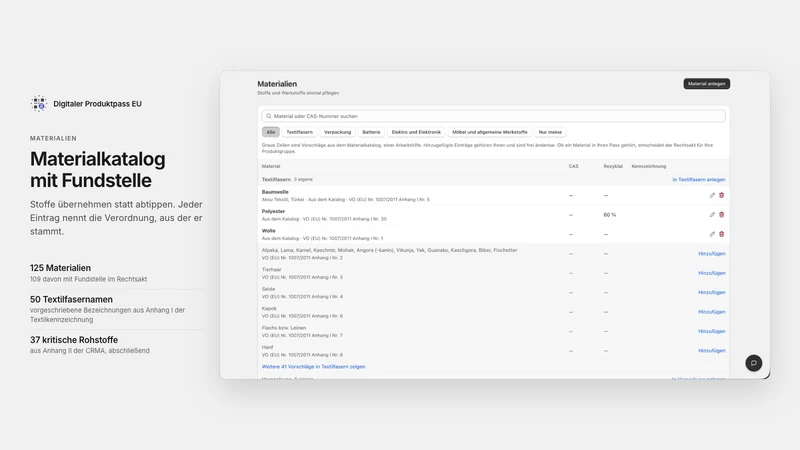Expand Weitere 41 Vorschläge in Textilfasern zeigen
The width and height of the screenshot is (800, 450).
tap(313, 367)
